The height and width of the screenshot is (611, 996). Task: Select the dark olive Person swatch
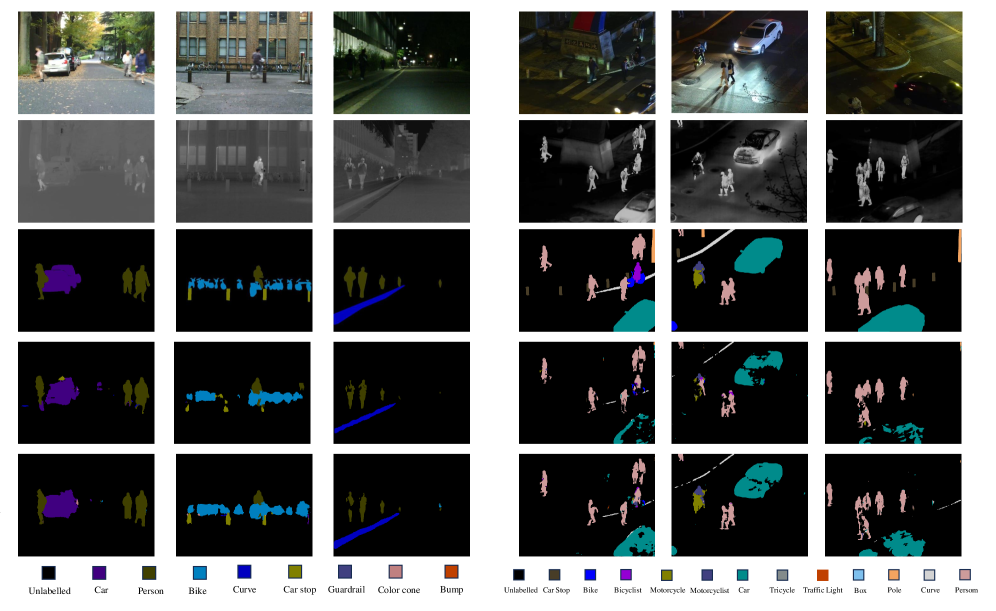(x=149, y=573)
